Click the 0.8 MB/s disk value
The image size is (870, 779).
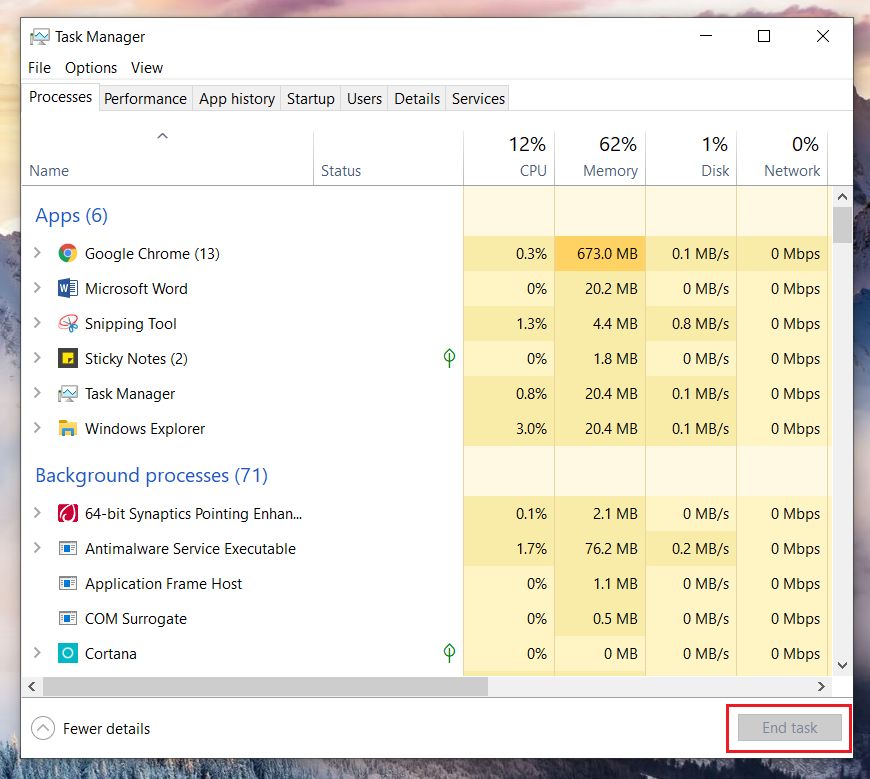click(x=700, y=323)
